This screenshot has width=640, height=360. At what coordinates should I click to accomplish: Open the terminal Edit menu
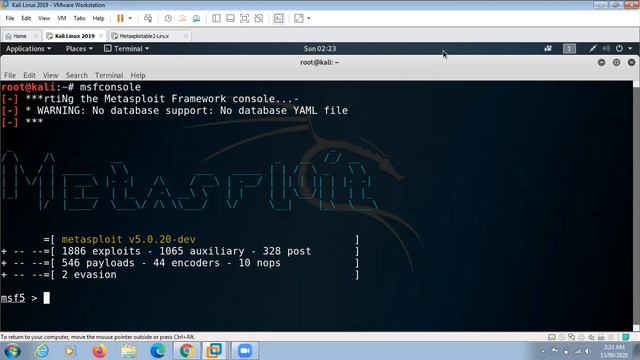[29, 75]
